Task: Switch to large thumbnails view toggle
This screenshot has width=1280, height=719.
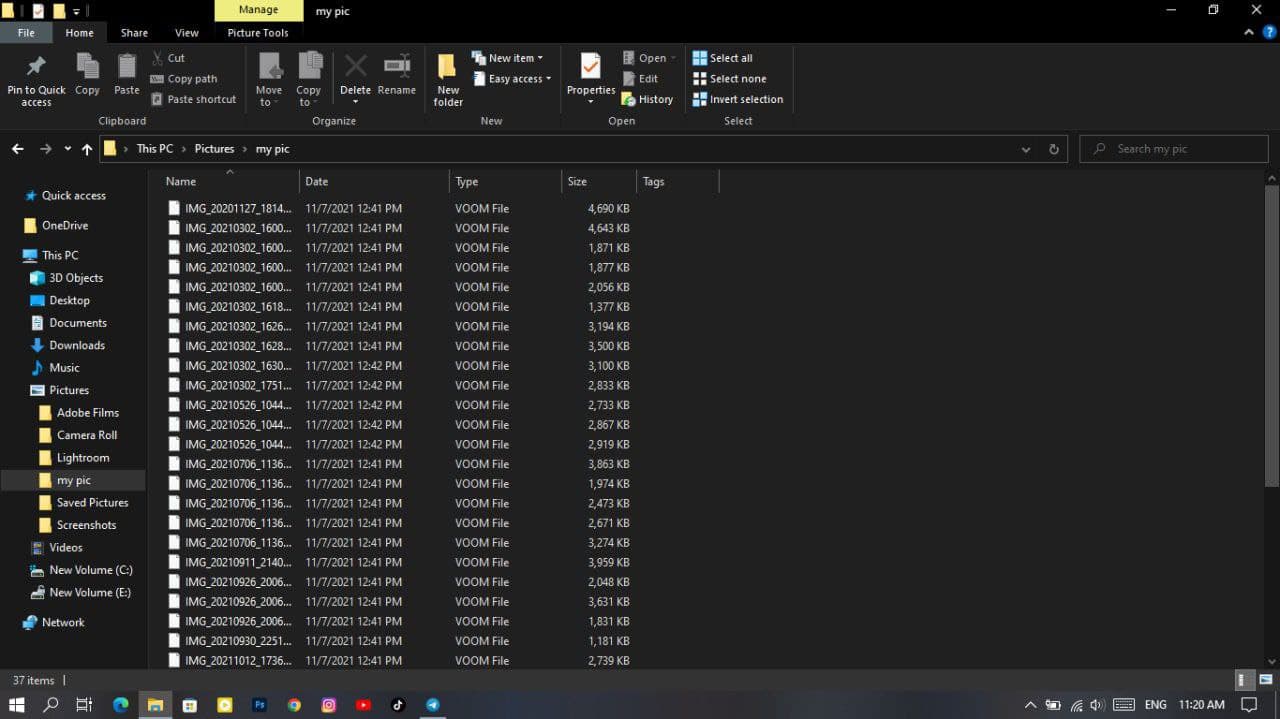Action: point(1265,680)
